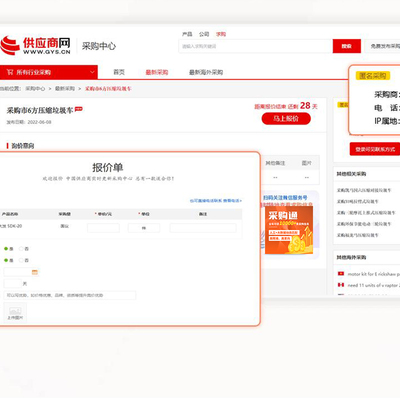Open the calendar date picker icon

pyautogui.click(x=35, y=272)
